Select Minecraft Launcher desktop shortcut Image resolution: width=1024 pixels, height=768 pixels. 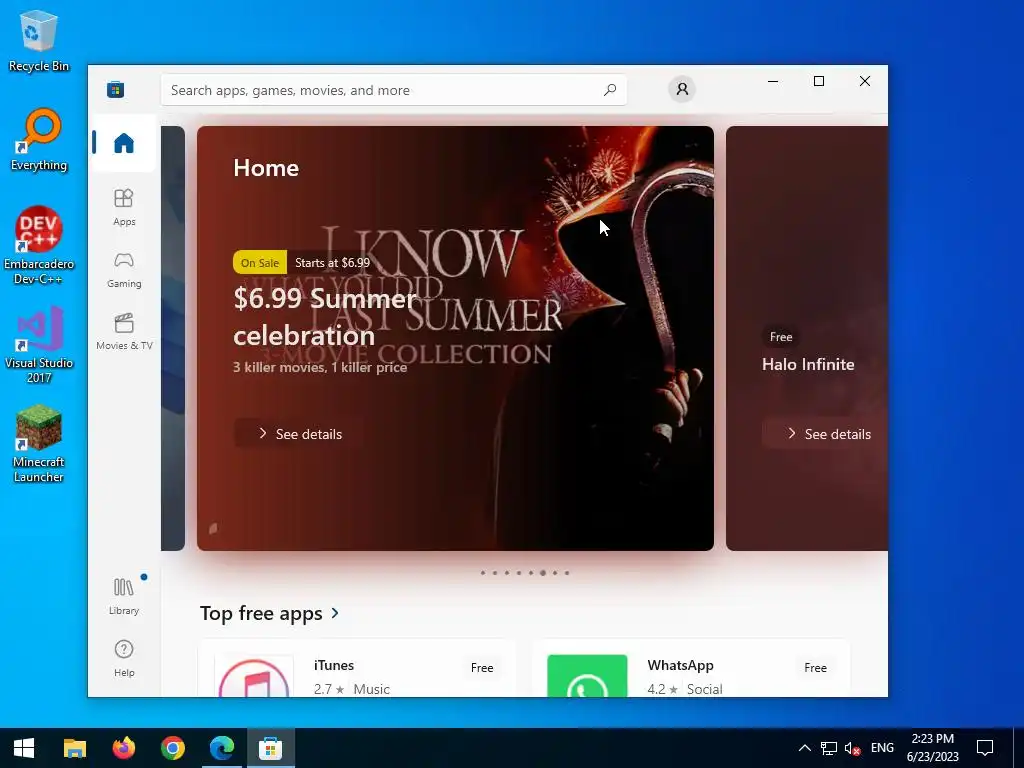point(39,444)
